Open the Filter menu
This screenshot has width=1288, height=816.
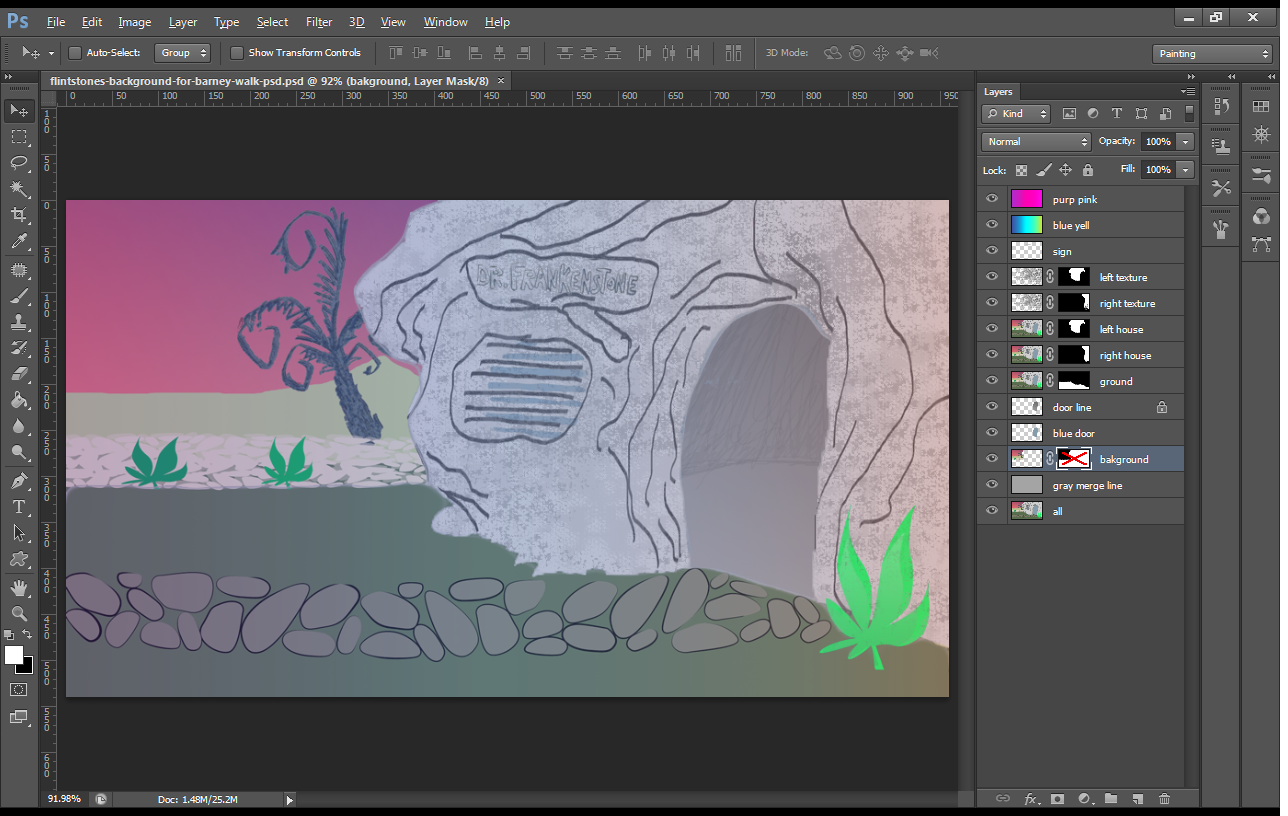[x=319, y=22]
